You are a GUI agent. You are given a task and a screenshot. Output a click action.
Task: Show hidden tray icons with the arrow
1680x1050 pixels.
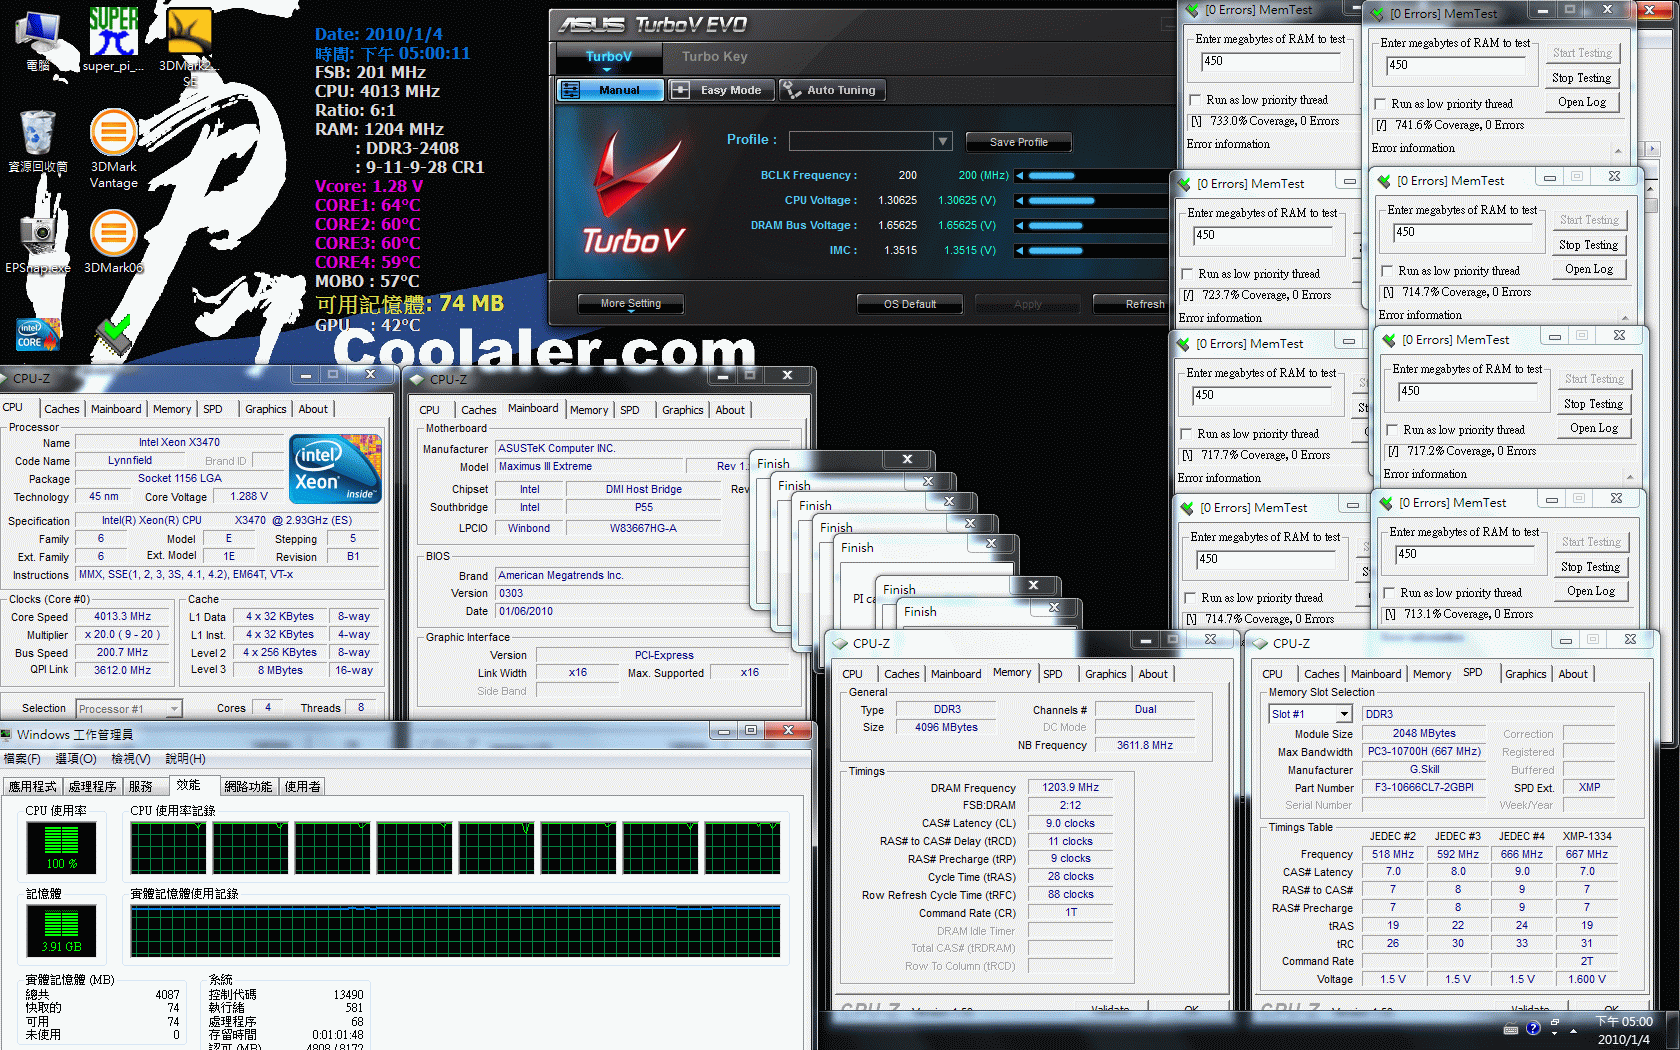click(1574, 1030)
